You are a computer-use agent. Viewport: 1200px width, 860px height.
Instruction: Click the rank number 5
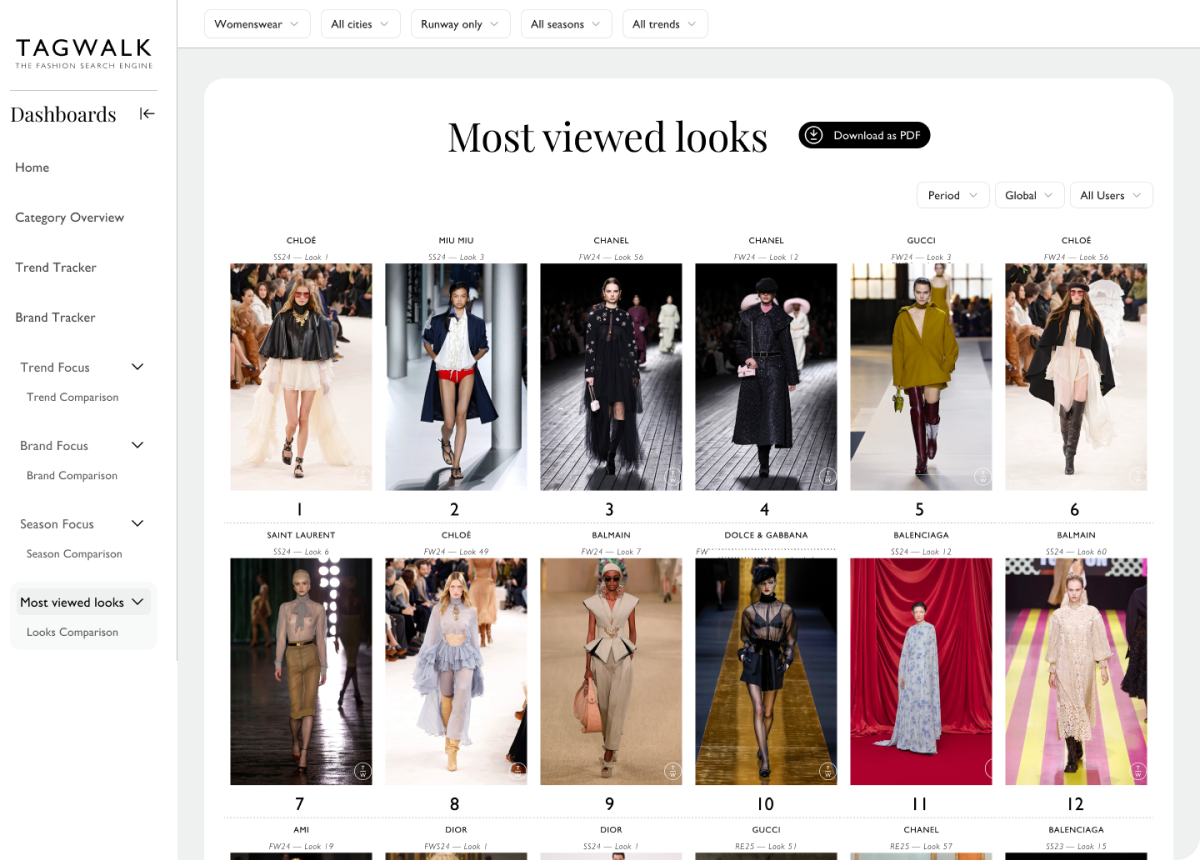tap(920, 510)
